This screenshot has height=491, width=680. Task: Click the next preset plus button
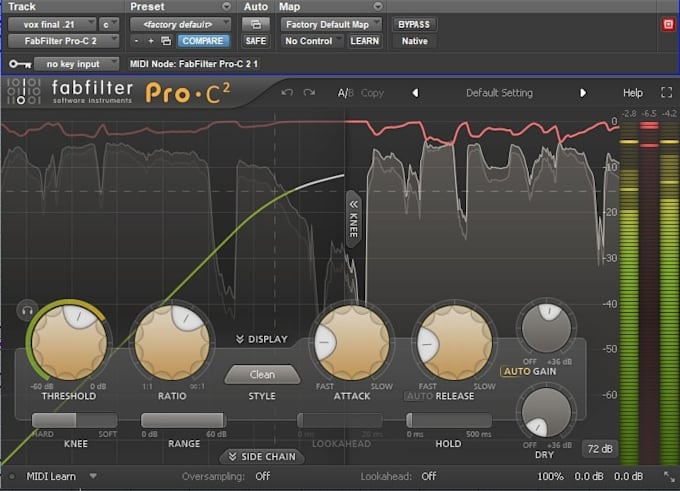(151, 41)
